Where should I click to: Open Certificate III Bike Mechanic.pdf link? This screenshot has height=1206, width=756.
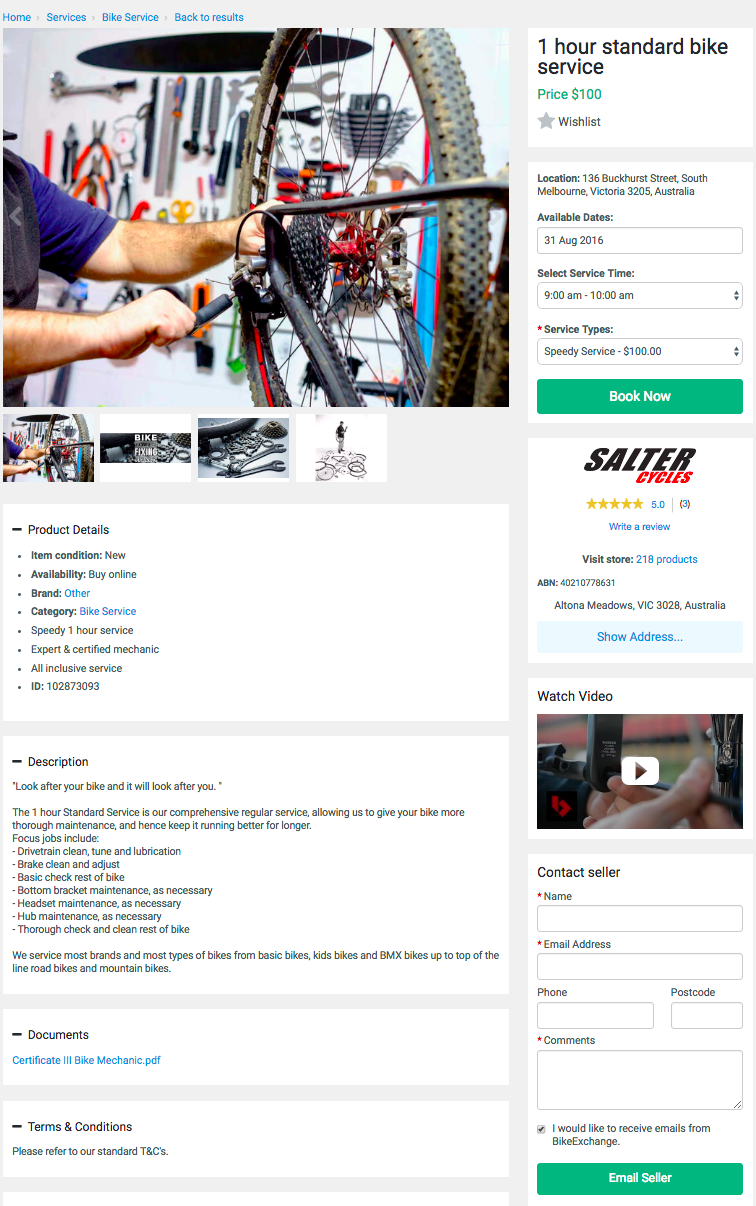(x=86, y=1060)
